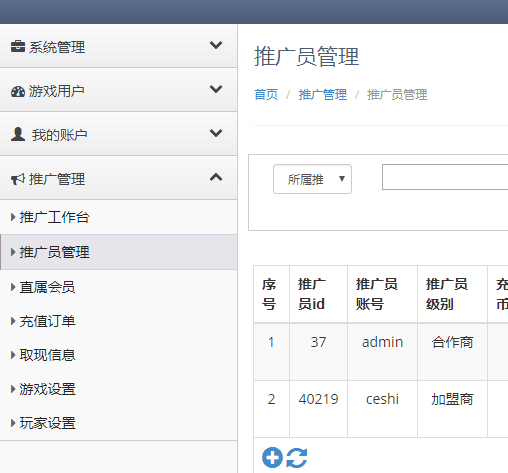
Task: Click the blue plus add-record icon
Action: pos(272,457)
